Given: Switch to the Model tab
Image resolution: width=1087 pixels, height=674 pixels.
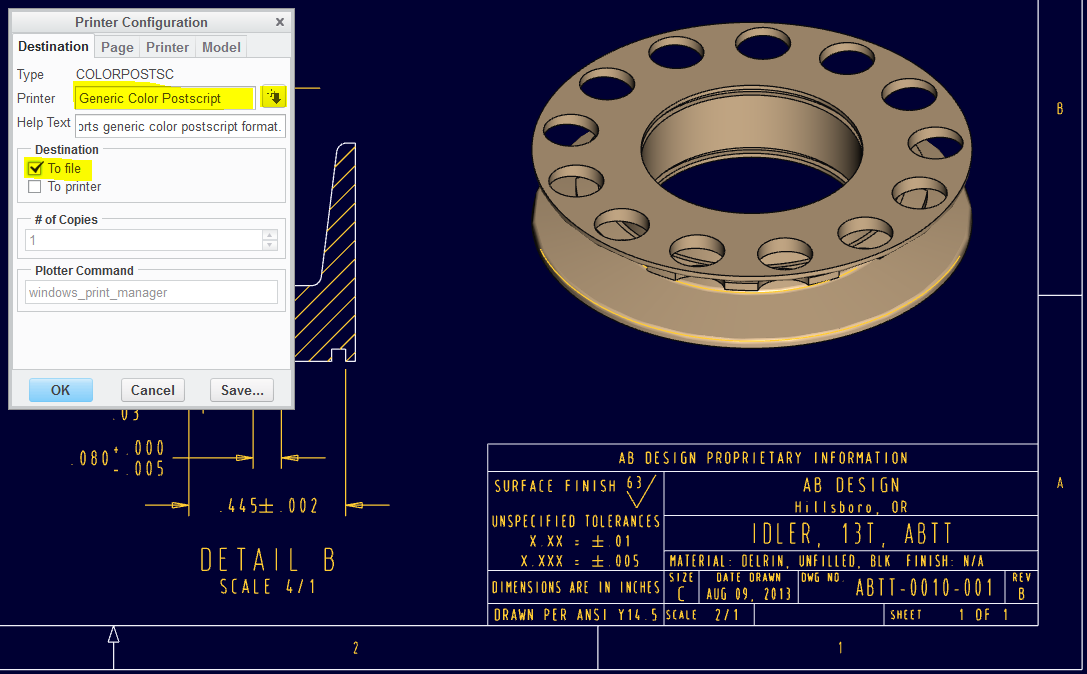Looking at the screenshot, I should 221,47.
